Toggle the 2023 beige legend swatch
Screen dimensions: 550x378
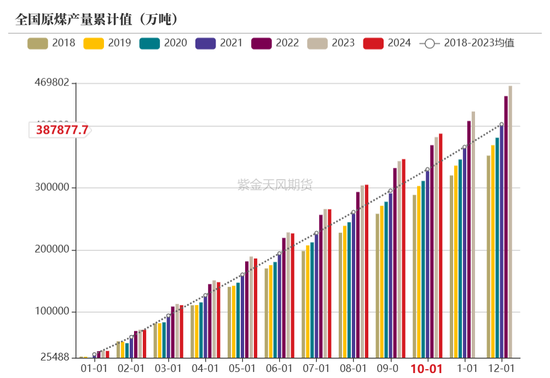[317, 43]
